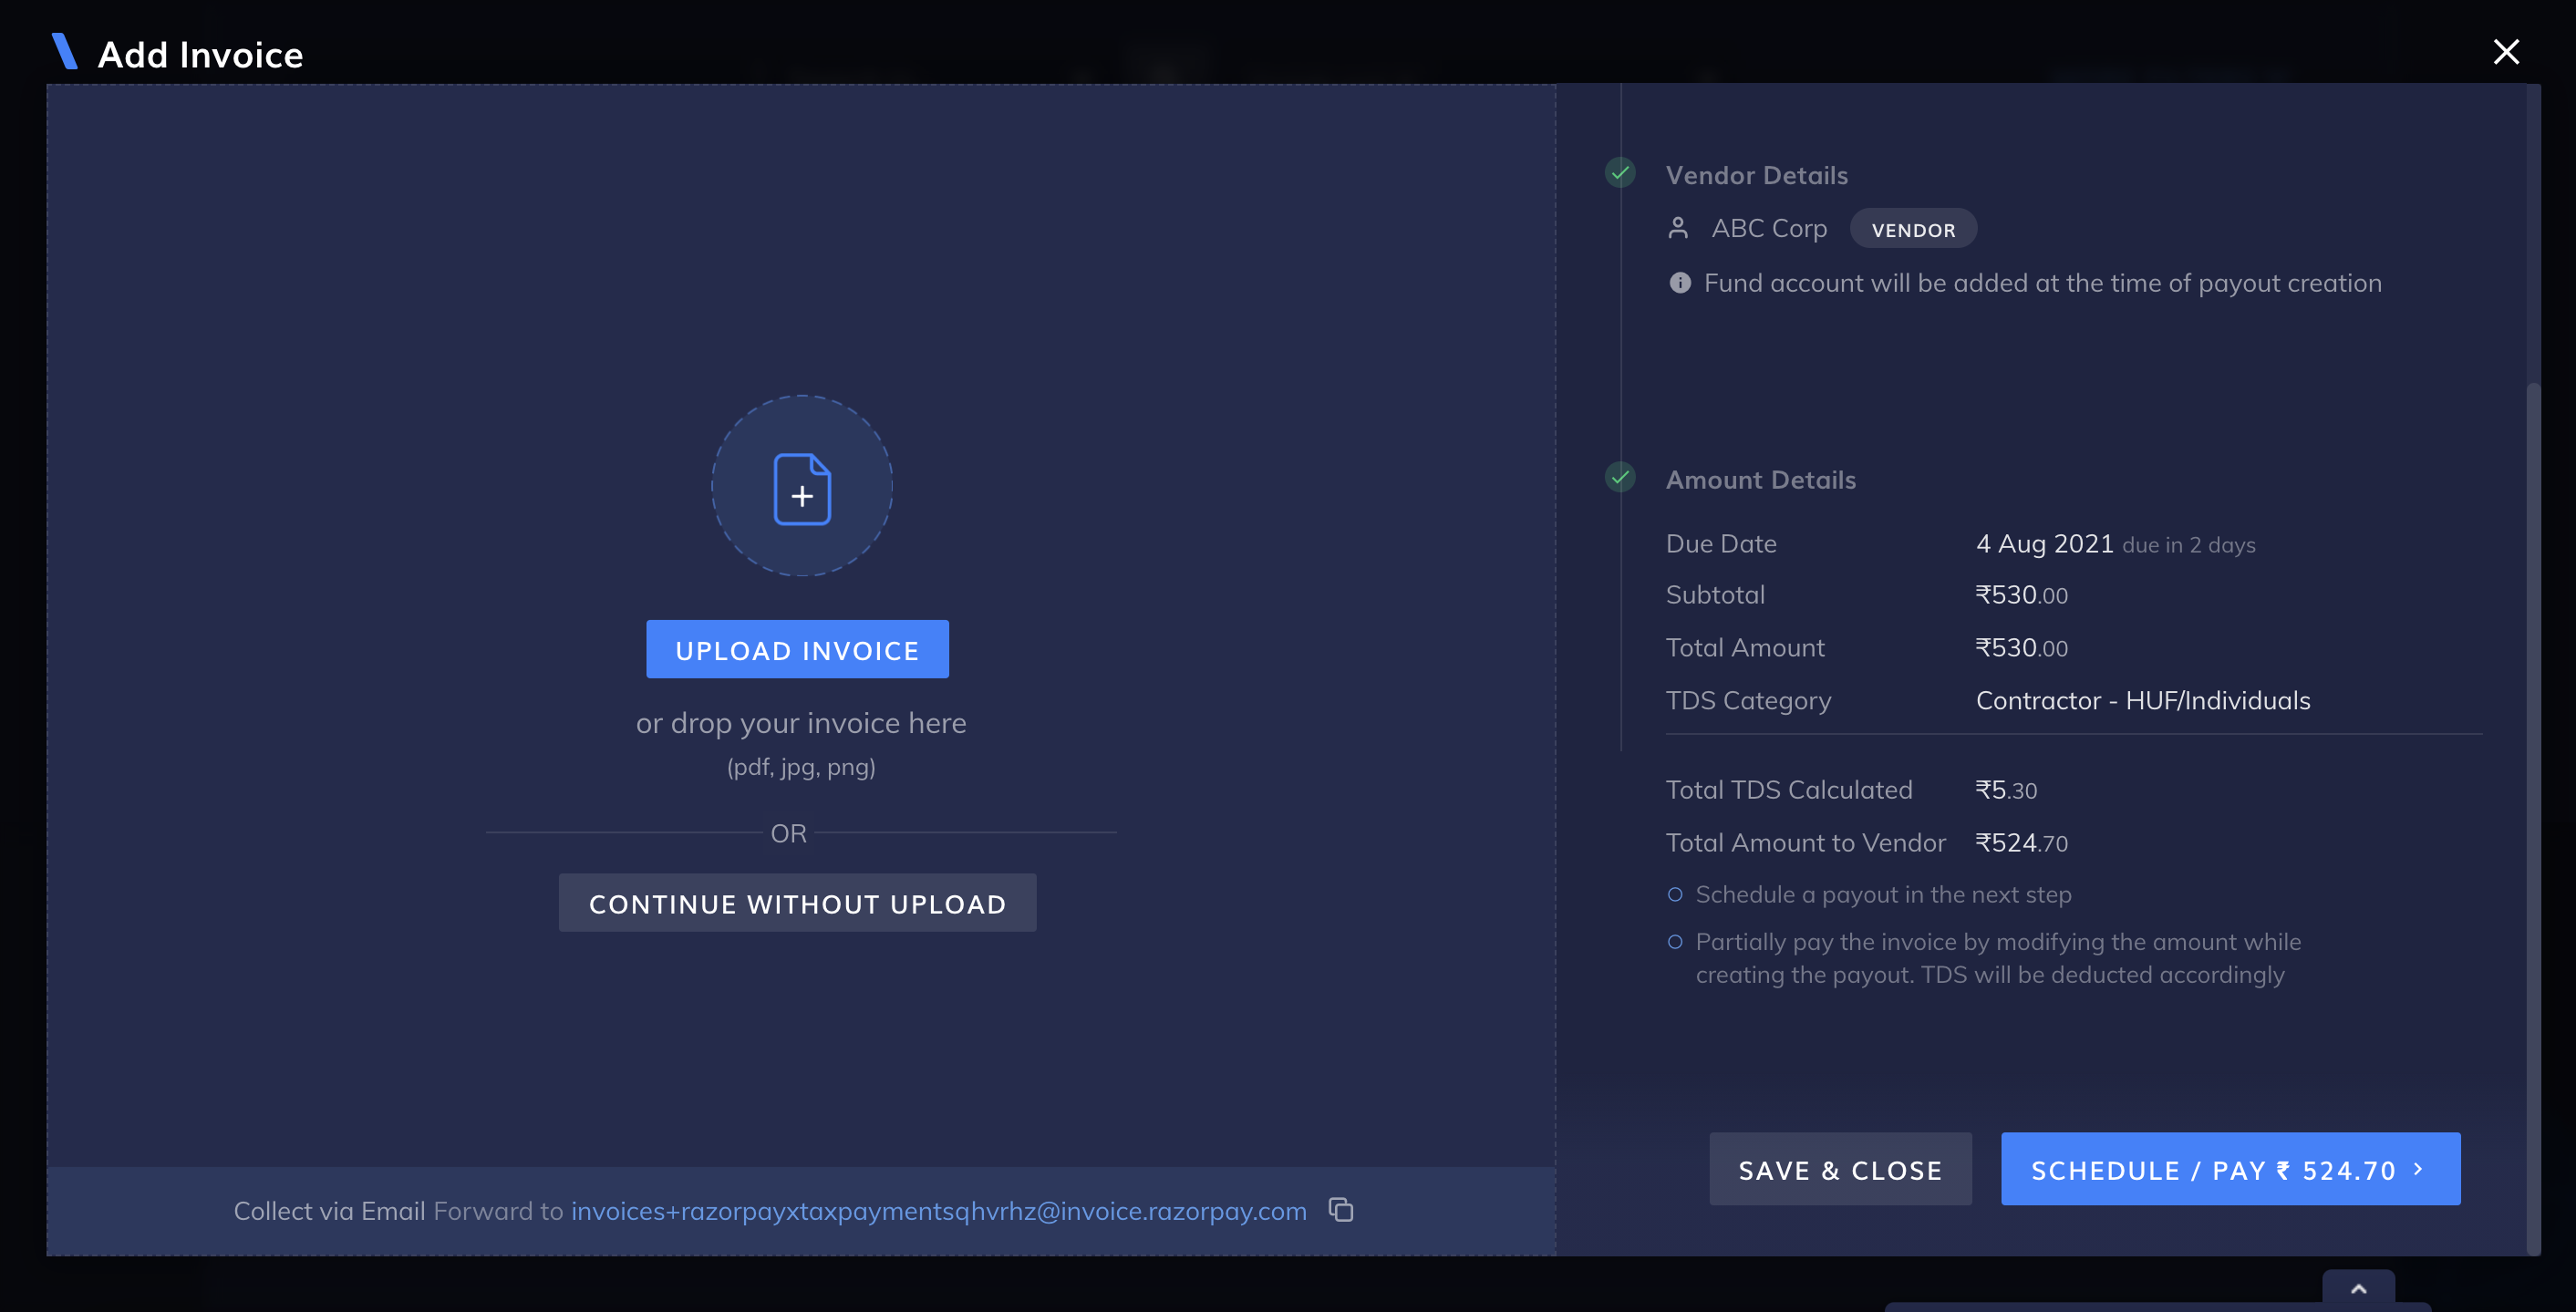Click the 'due in 2 days' text
This screenshot has height=1312, width=2576.
[x=2188, y=545]
